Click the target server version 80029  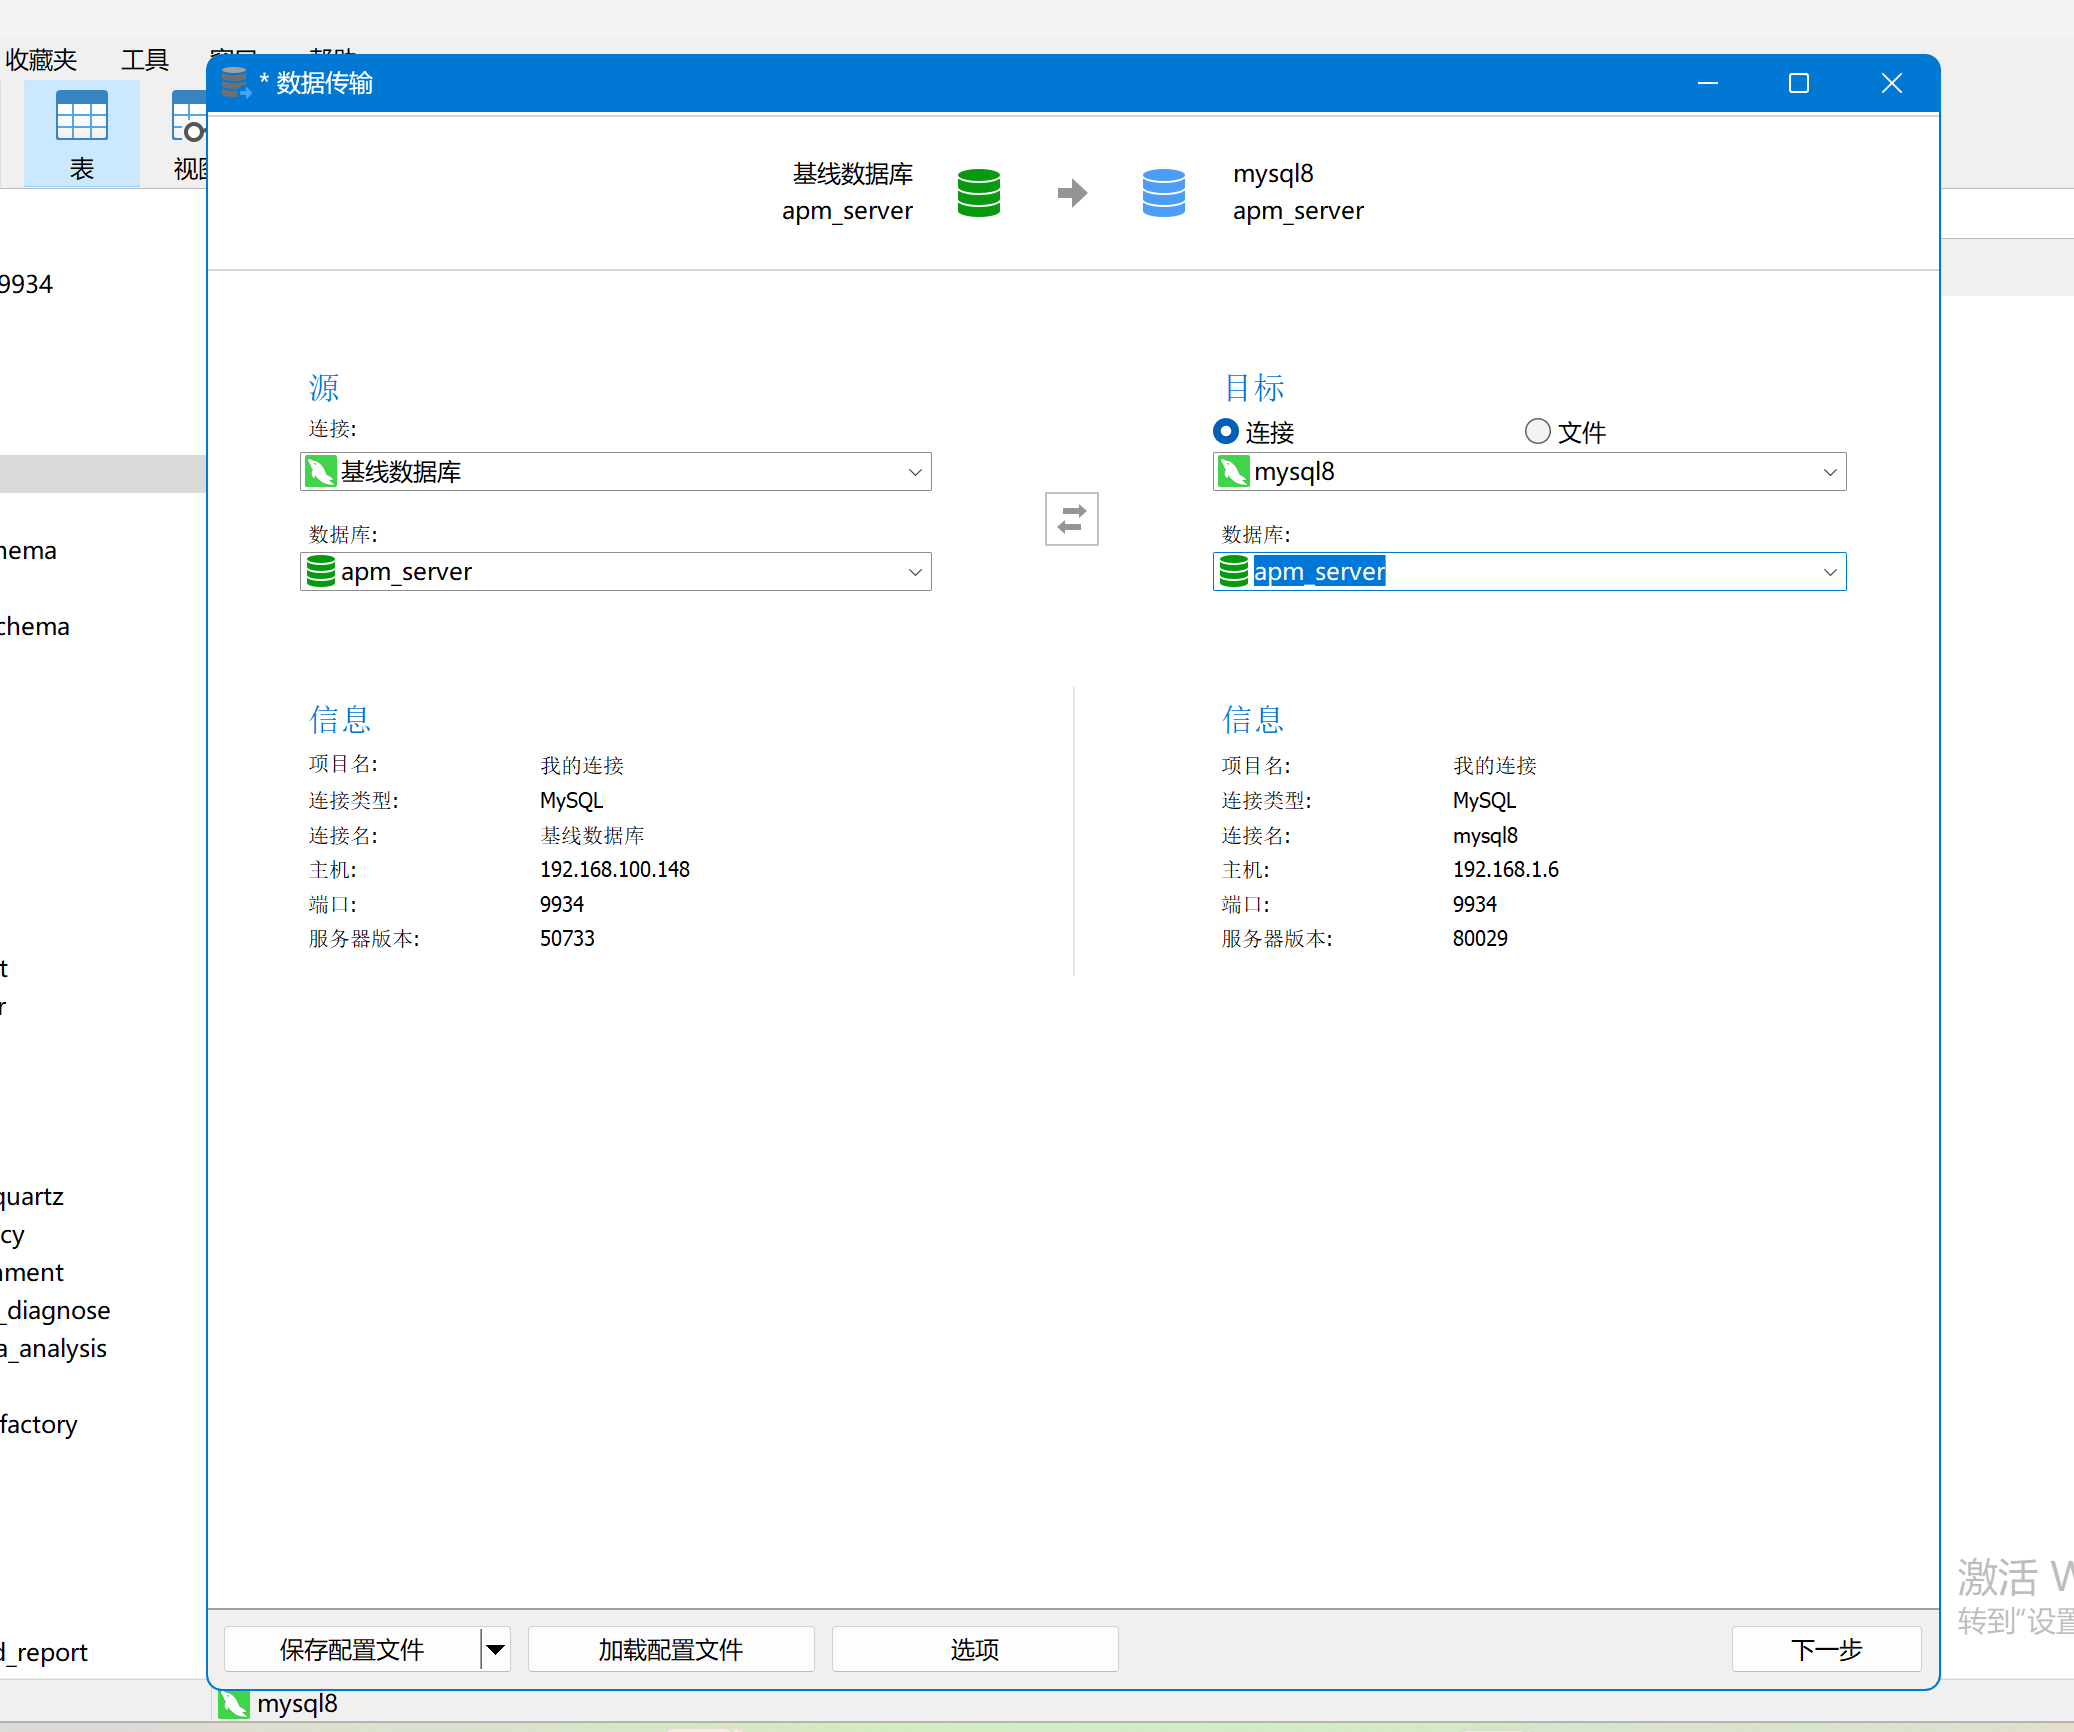[x=1480, y=939]
